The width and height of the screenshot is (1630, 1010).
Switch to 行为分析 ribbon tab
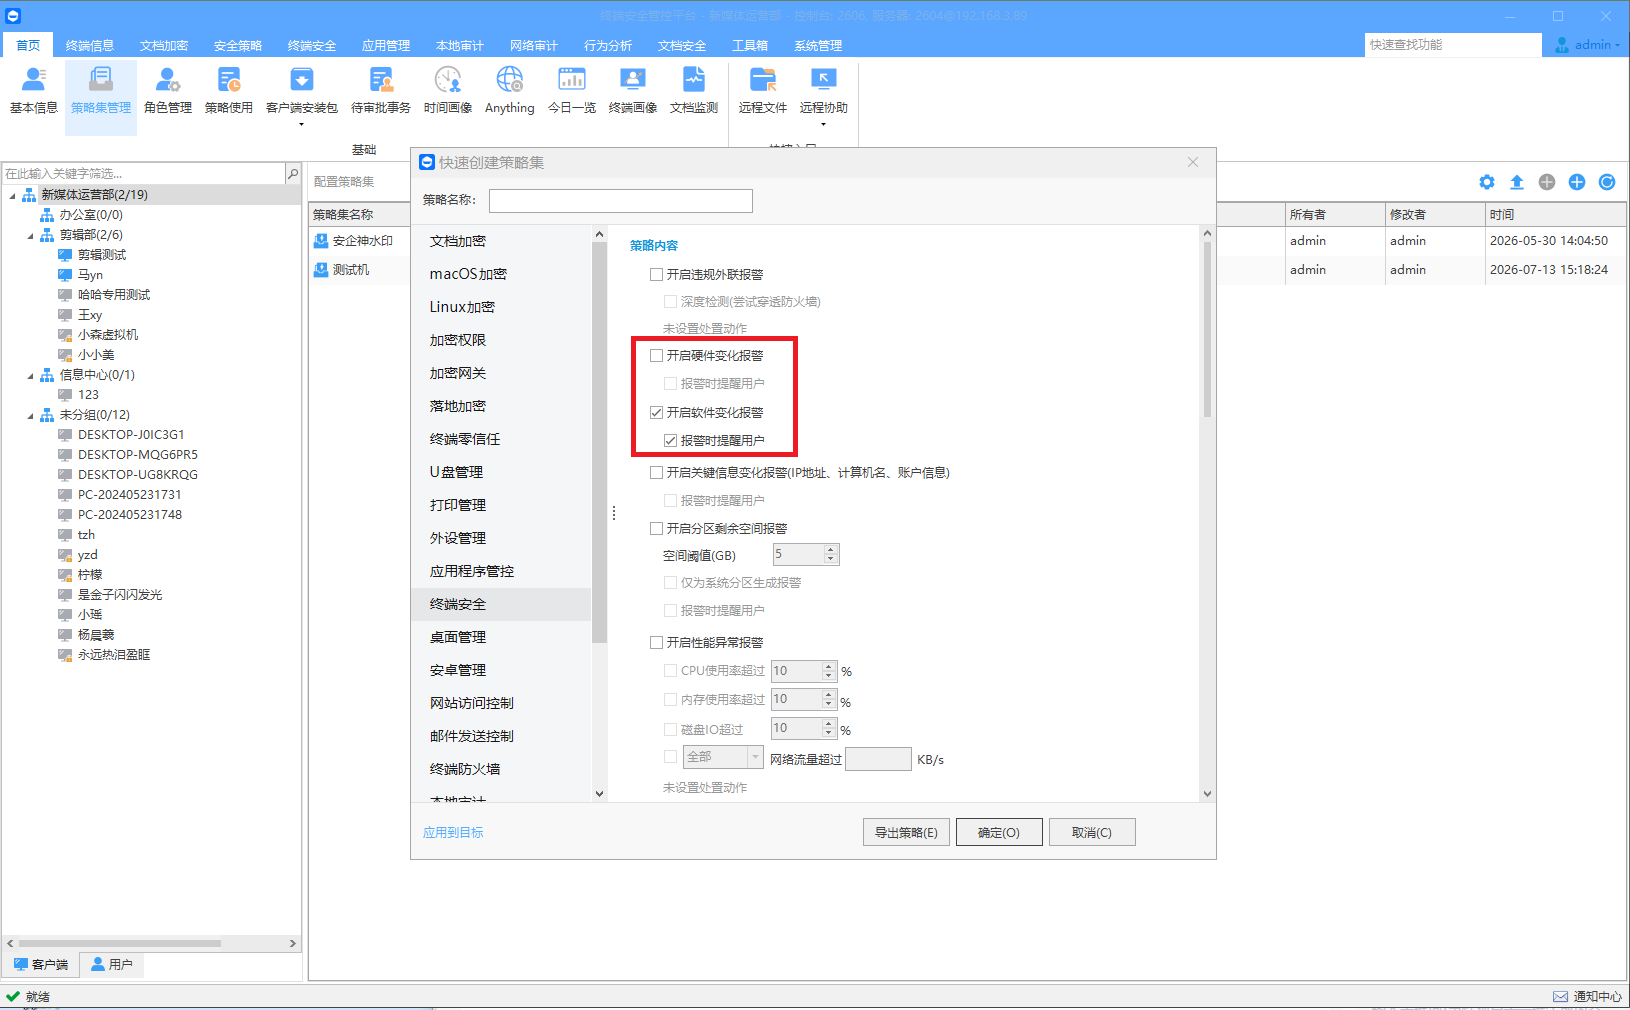click(608, 46)
